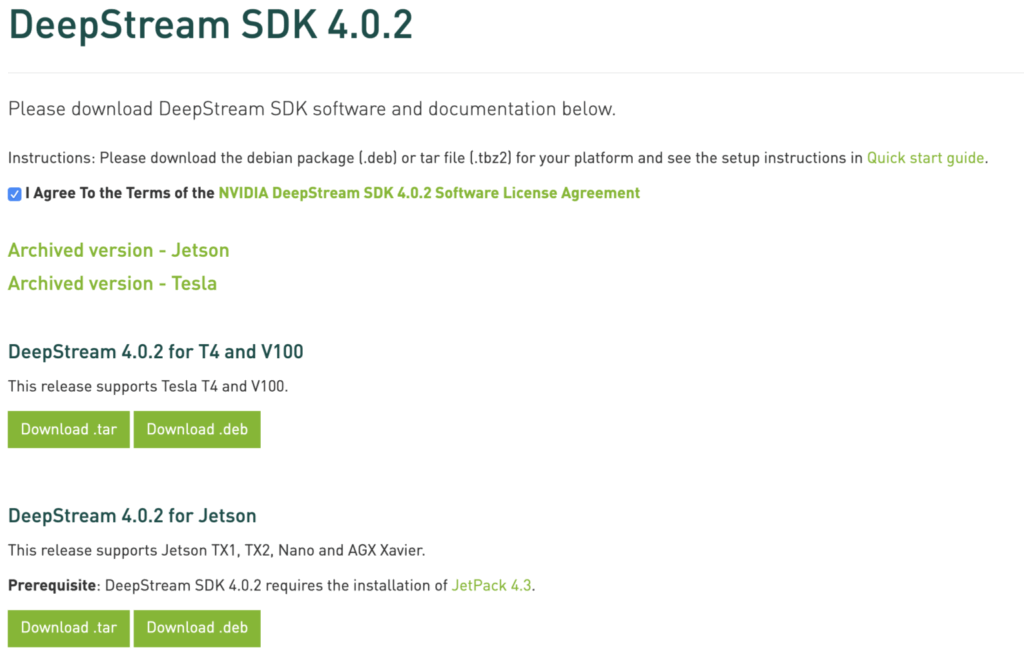Select the DeepStream SDK 4.0.2 page title
Viewport: 1024px width, 657px height.
[210, 25]
